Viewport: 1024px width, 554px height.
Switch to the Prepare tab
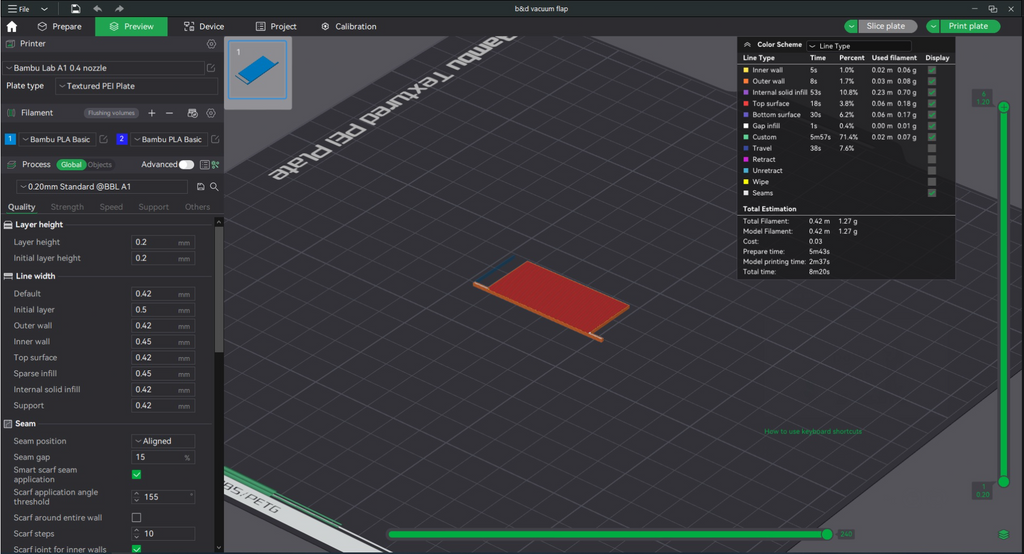pos(59,26)
